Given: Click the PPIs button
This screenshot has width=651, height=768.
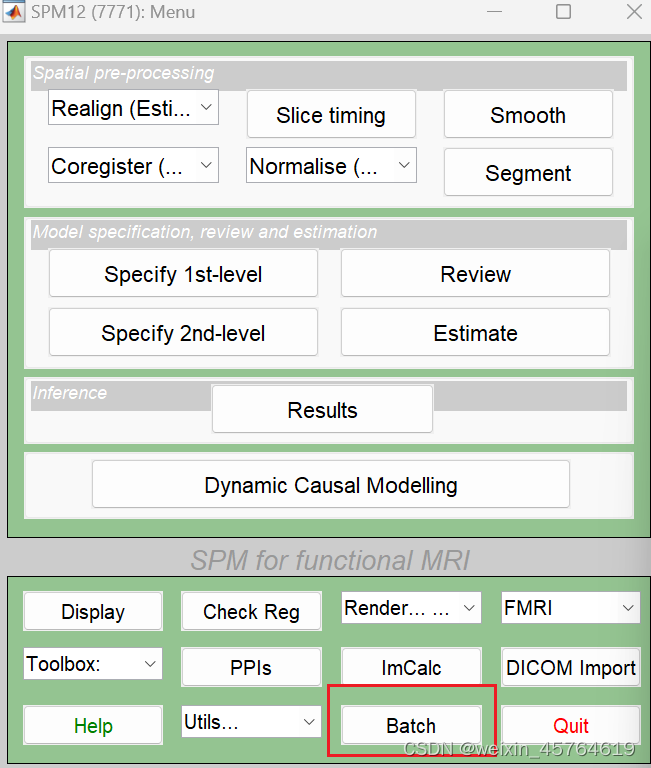Looking at the screenshot, I should [251, 667].
